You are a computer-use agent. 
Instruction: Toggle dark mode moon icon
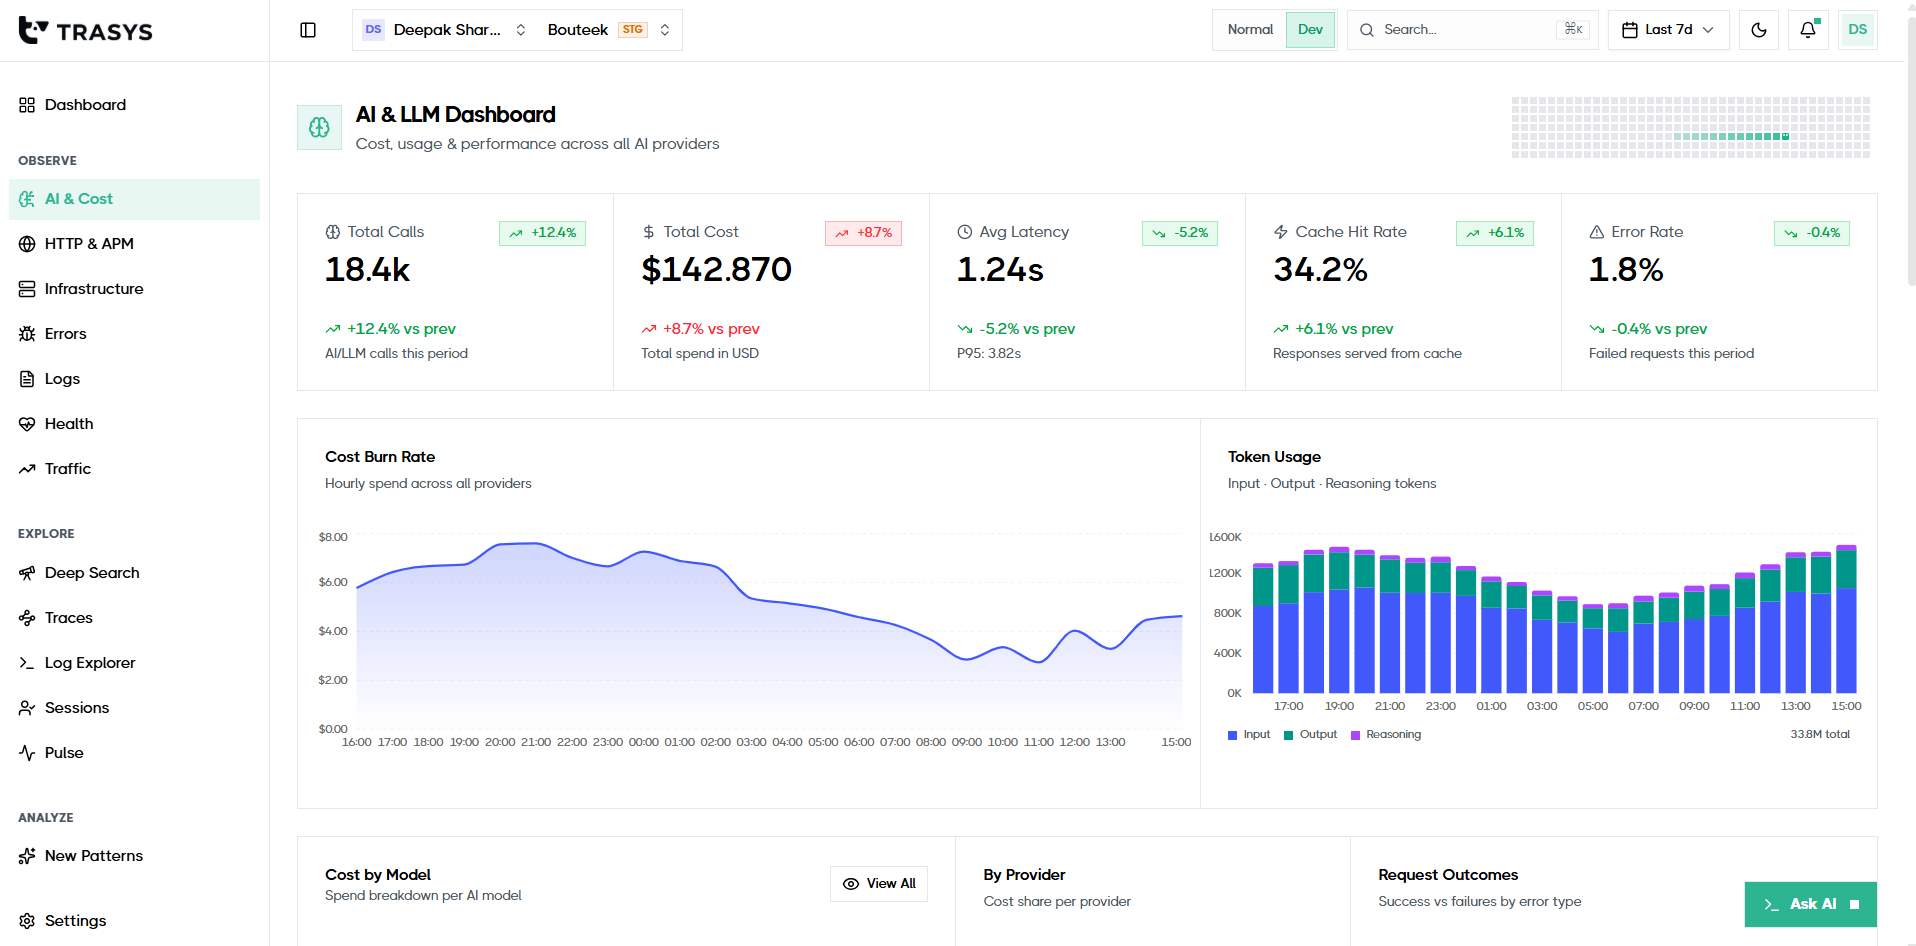(1759, 30)
